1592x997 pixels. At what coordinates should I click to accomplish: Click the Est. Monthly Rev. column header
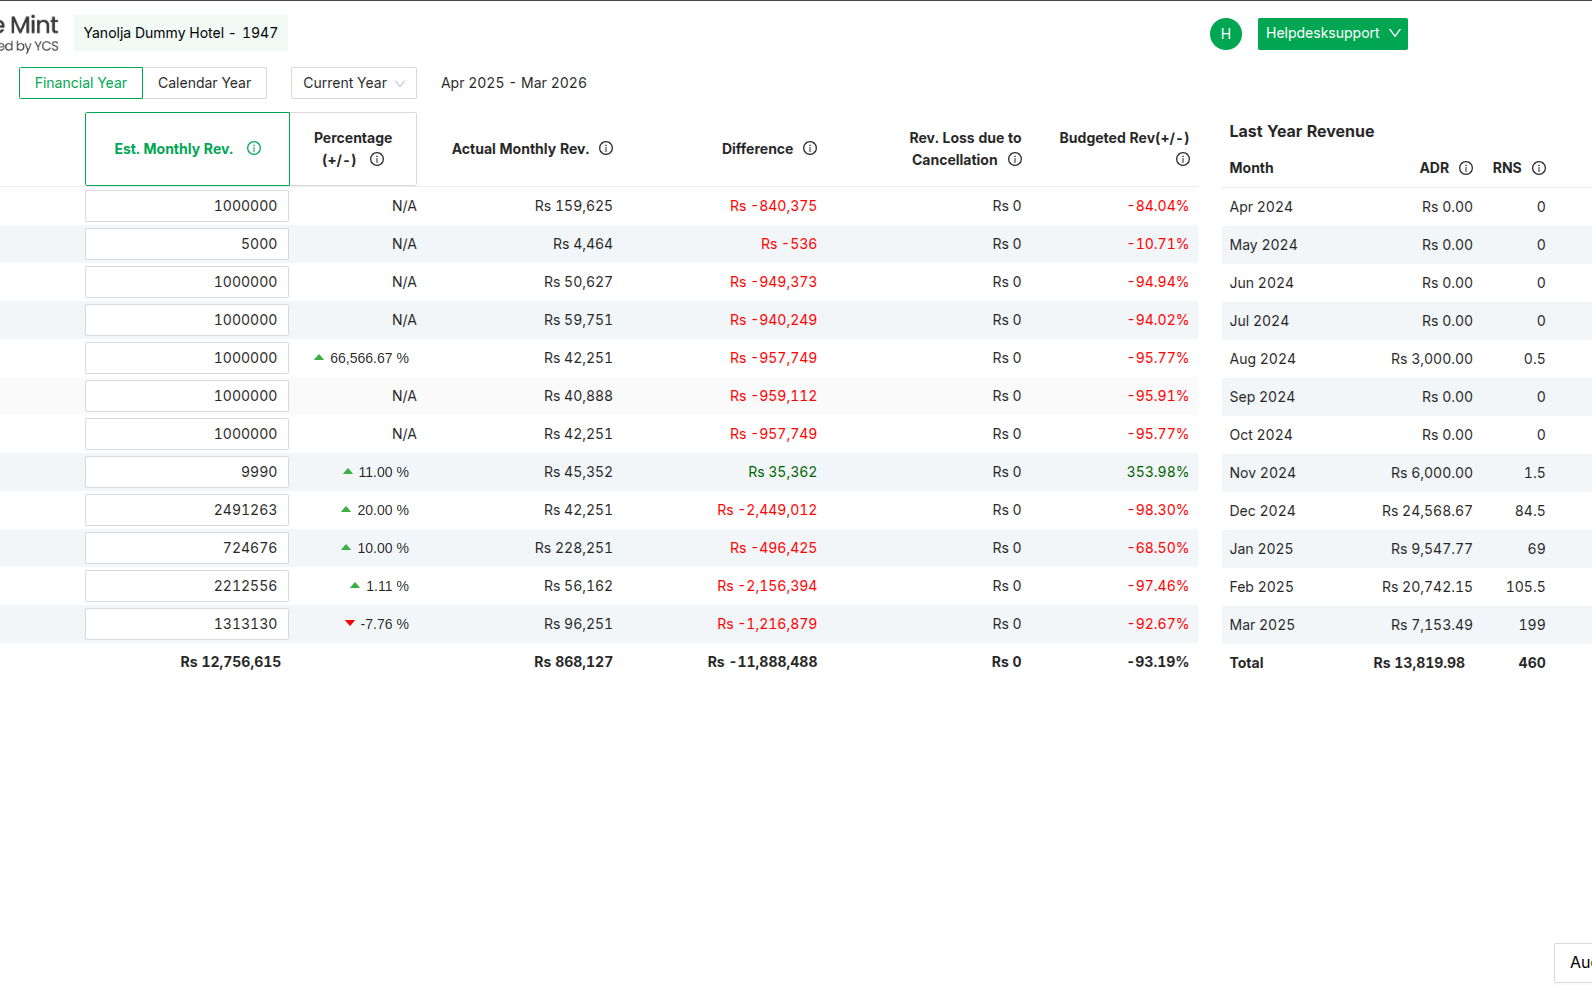[x=173, y=149]
